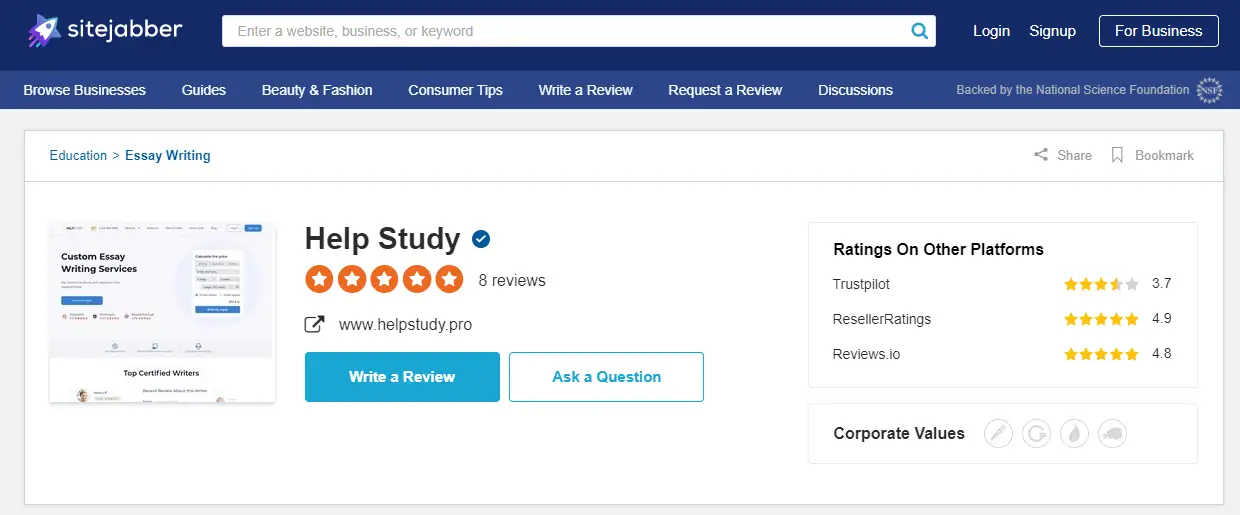Click the 8 reviews link
This screenshot has width=1240, height=515.
(512, 280)
